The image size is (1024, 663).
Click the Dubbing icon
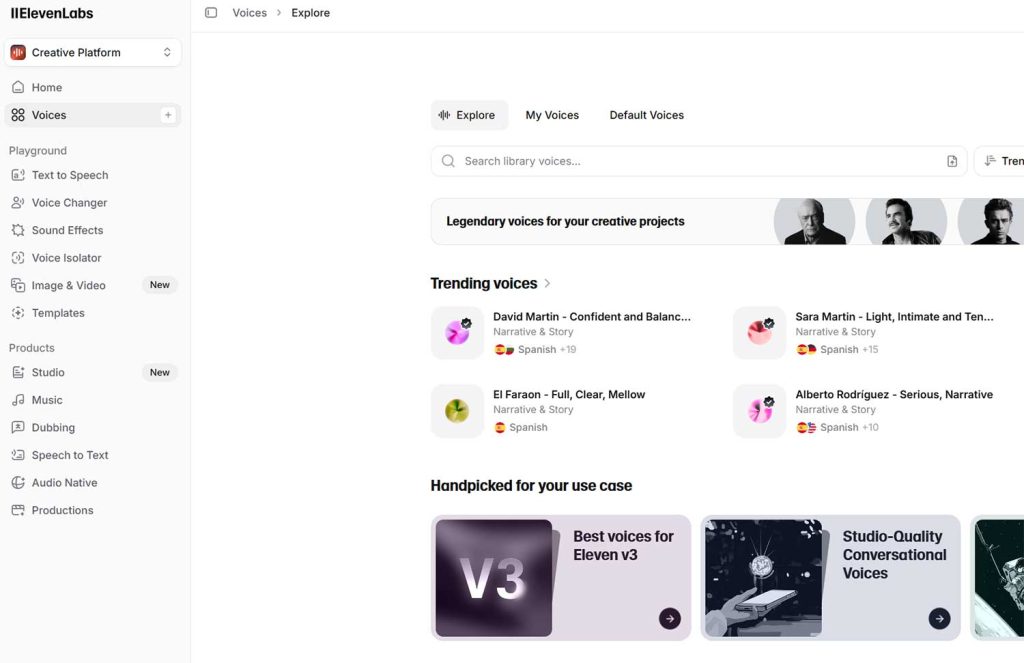(x=18, y=427)
